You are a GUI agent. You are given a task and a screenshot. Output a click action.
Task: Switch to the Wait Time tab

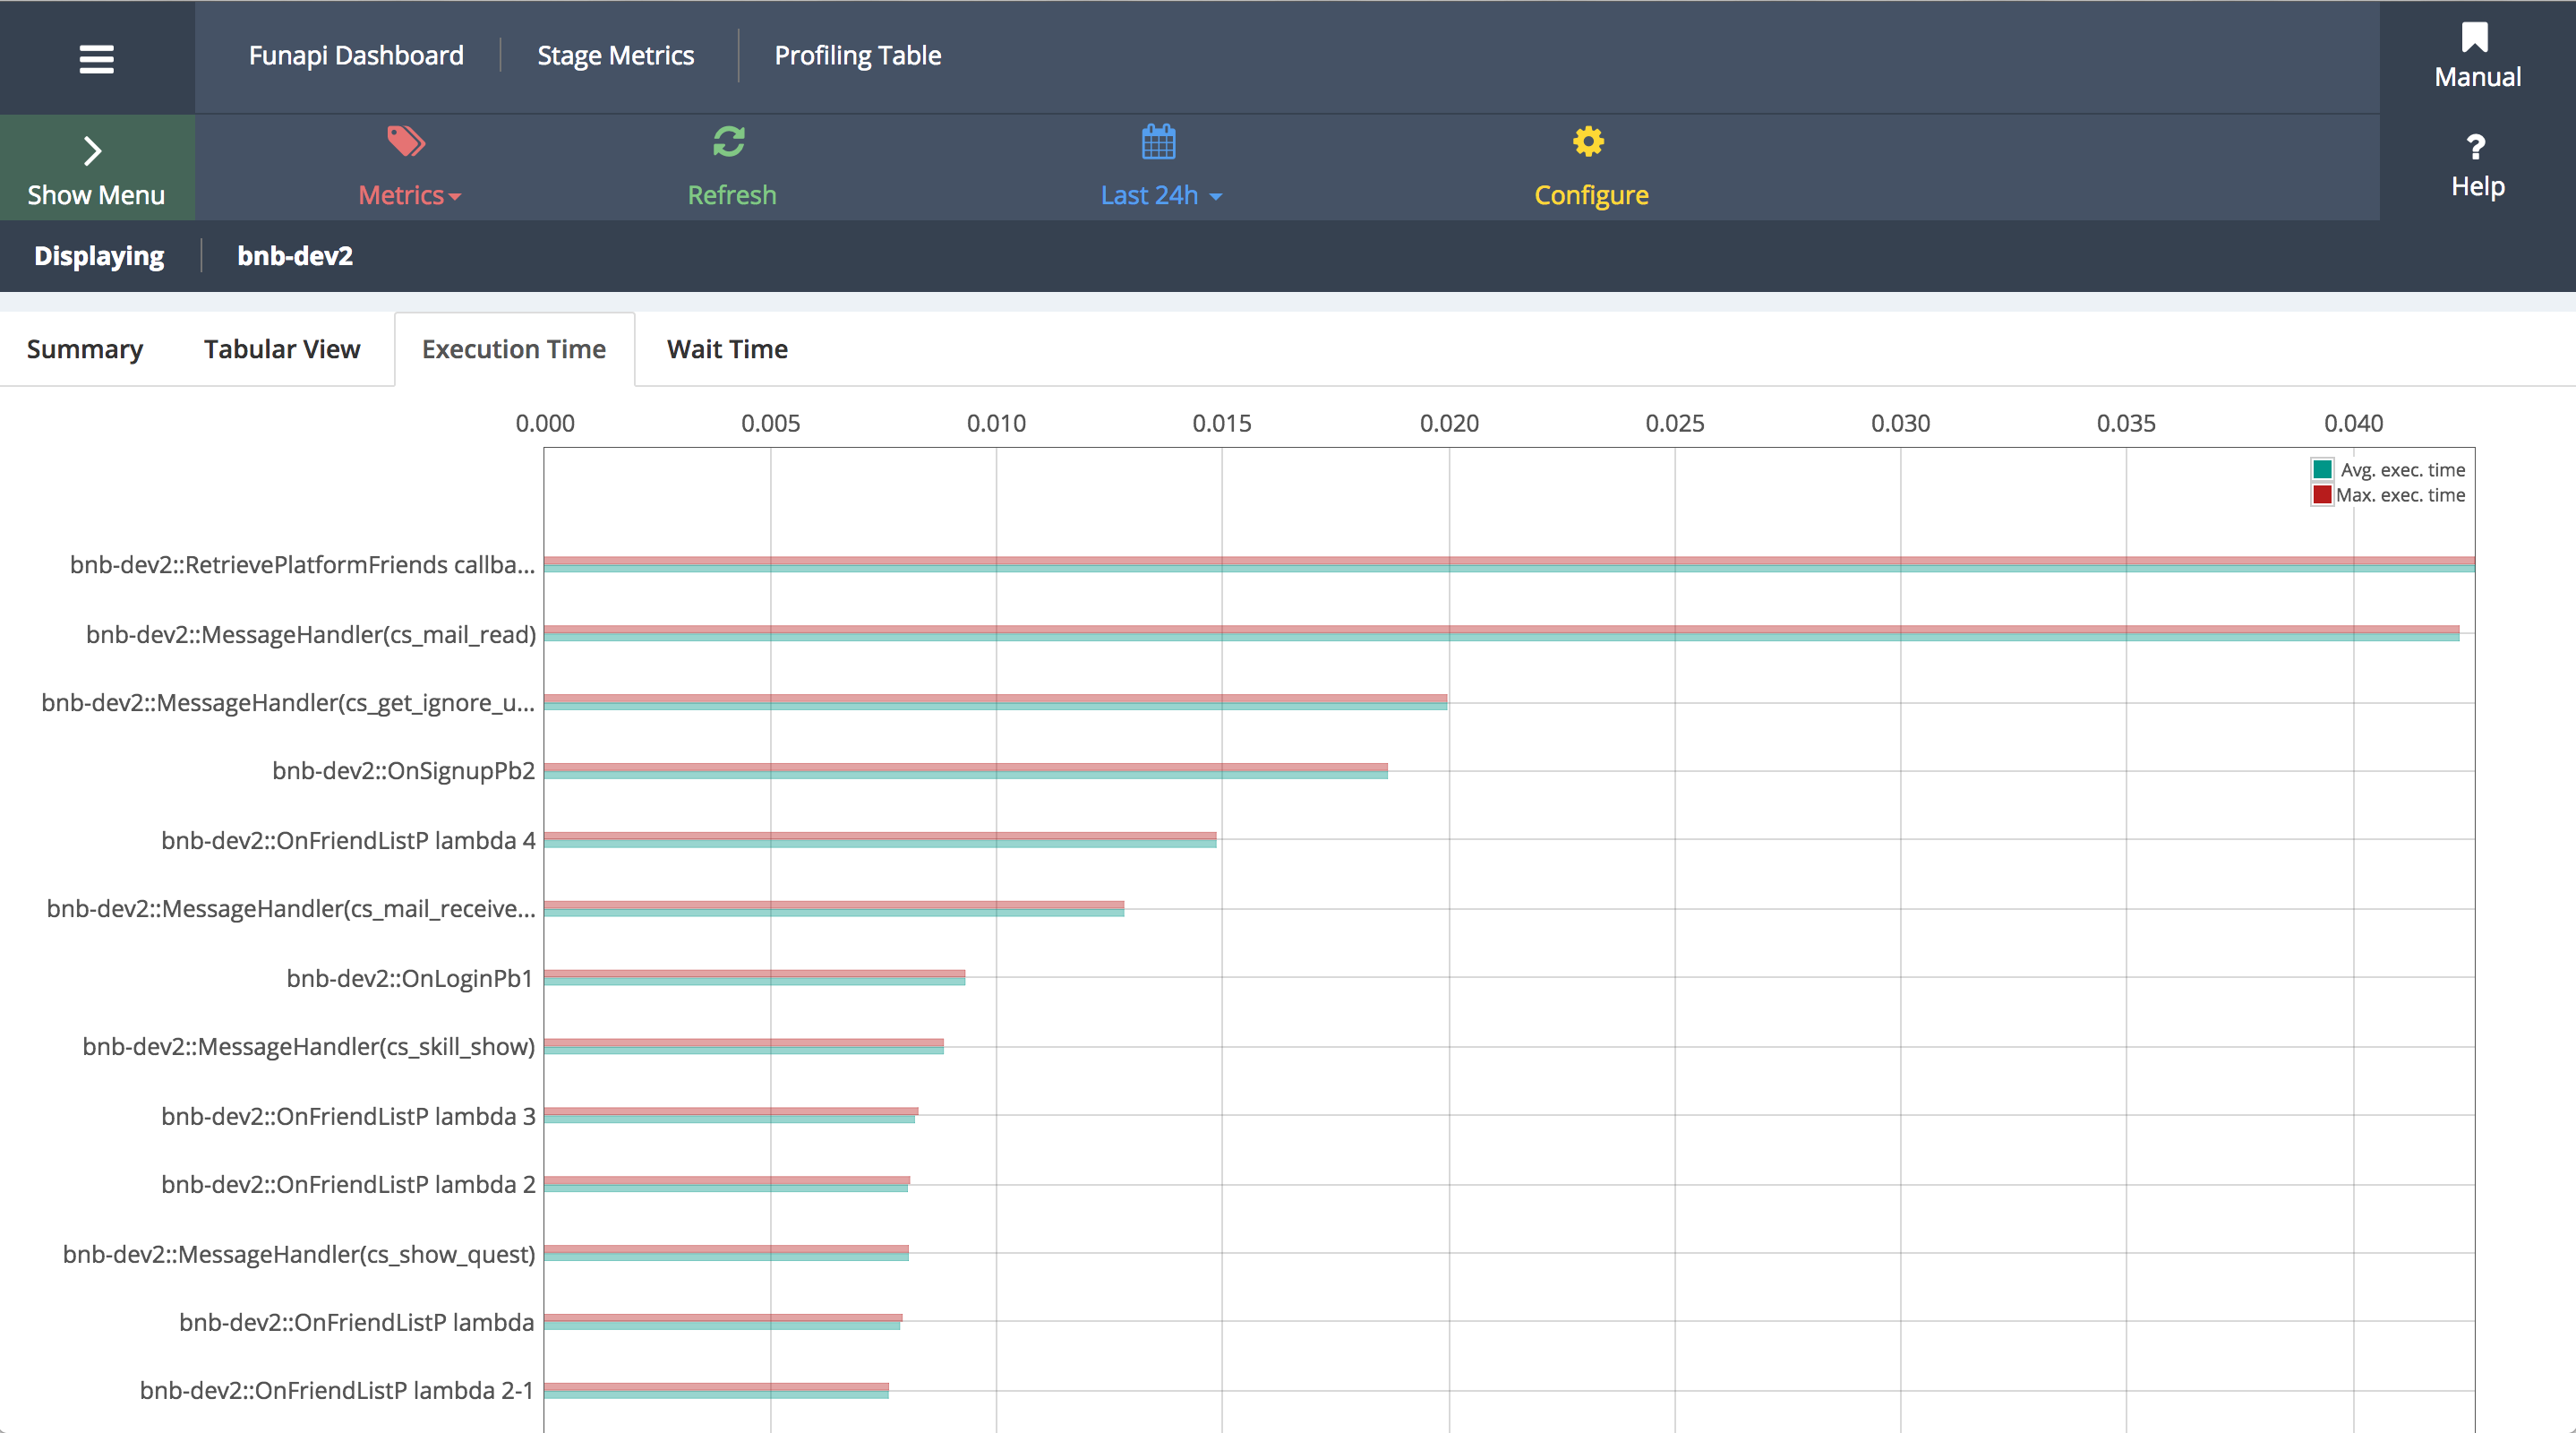point(727,349)
